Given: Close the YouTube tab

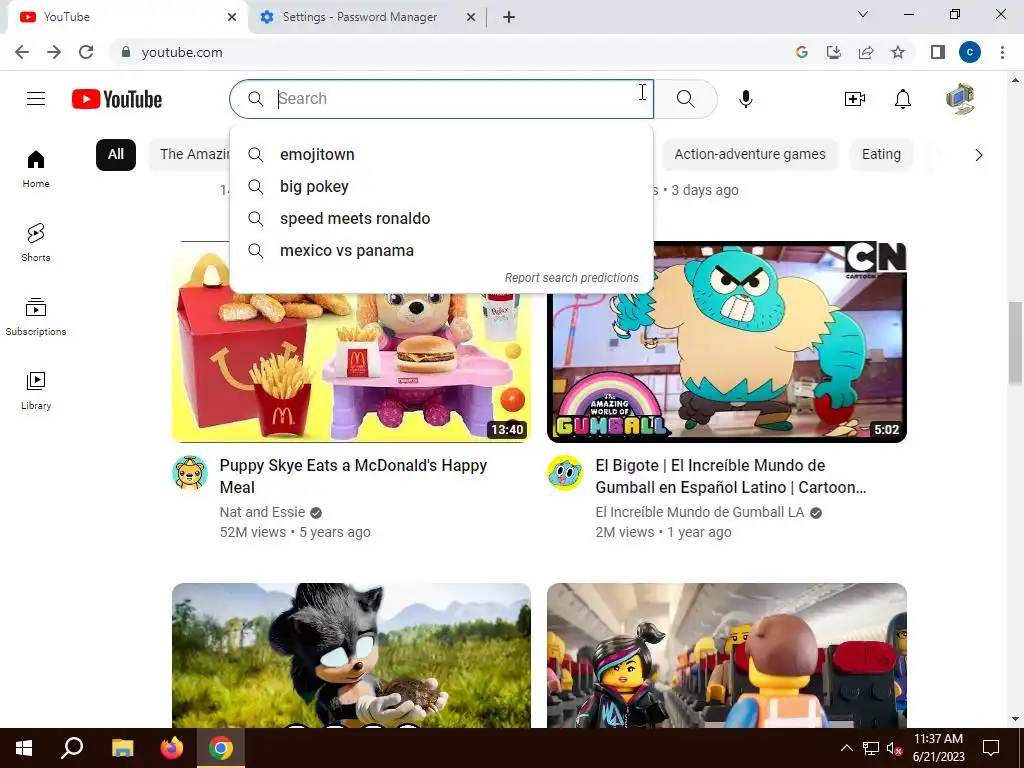Looking at the screenshot, I should tap(232, 17).
